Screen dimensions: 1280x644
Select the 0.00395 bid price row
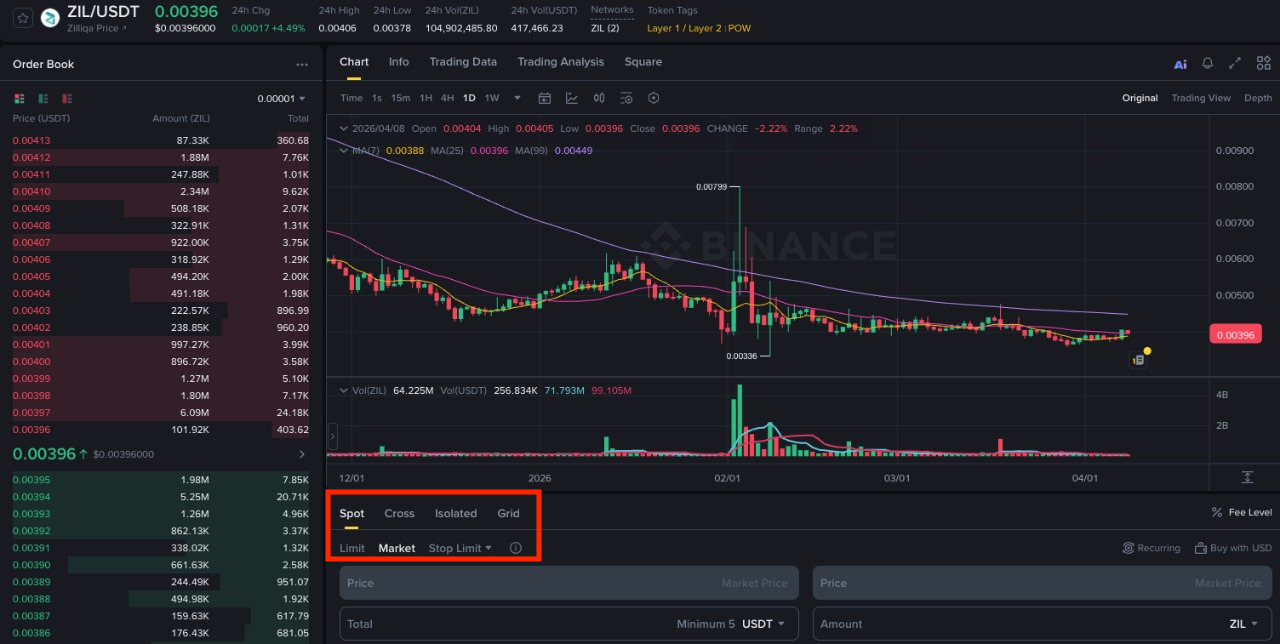pyautogui.click(x=161, y=479)
